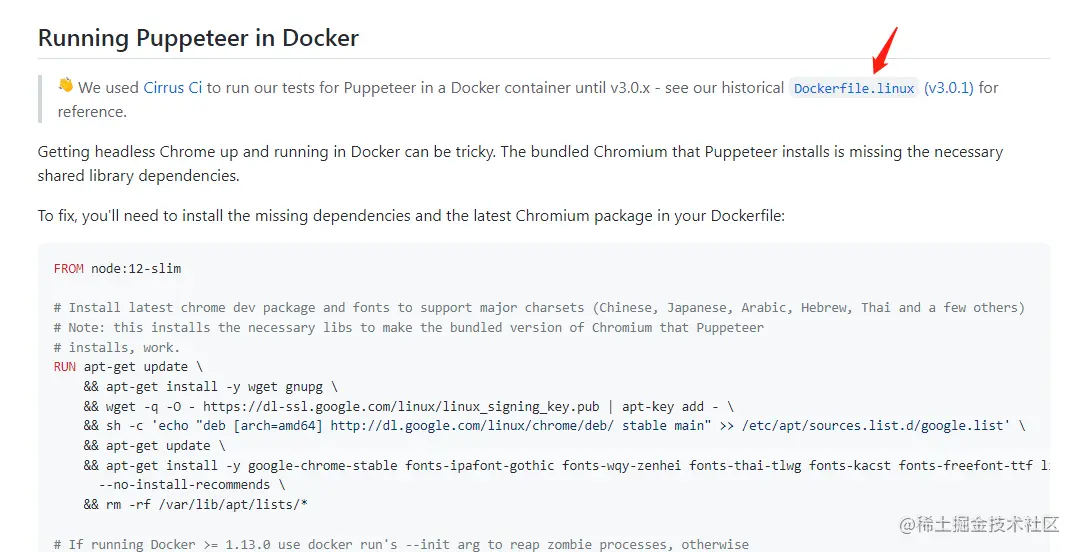Click the /etc/apt/sources.list.d/google.list path

click(x=880, y=426)
